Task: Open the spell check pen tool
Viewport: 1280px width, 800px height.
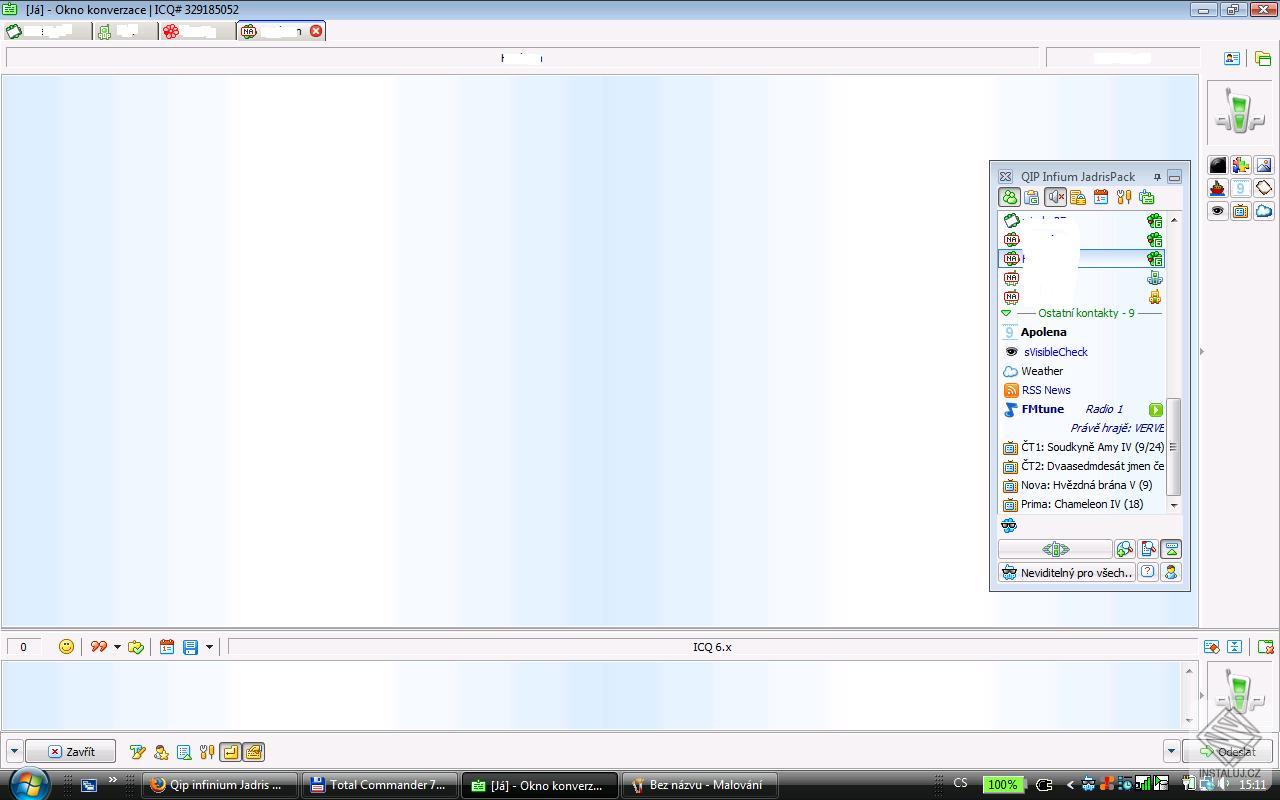Action: coord(137,752)
